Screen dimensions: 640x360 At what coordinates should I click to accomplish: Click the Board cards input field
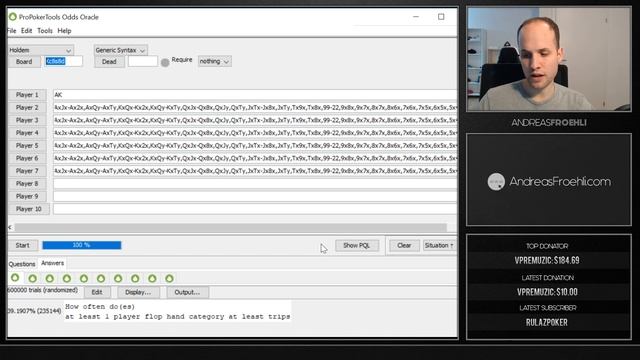[x=63, y=61]
